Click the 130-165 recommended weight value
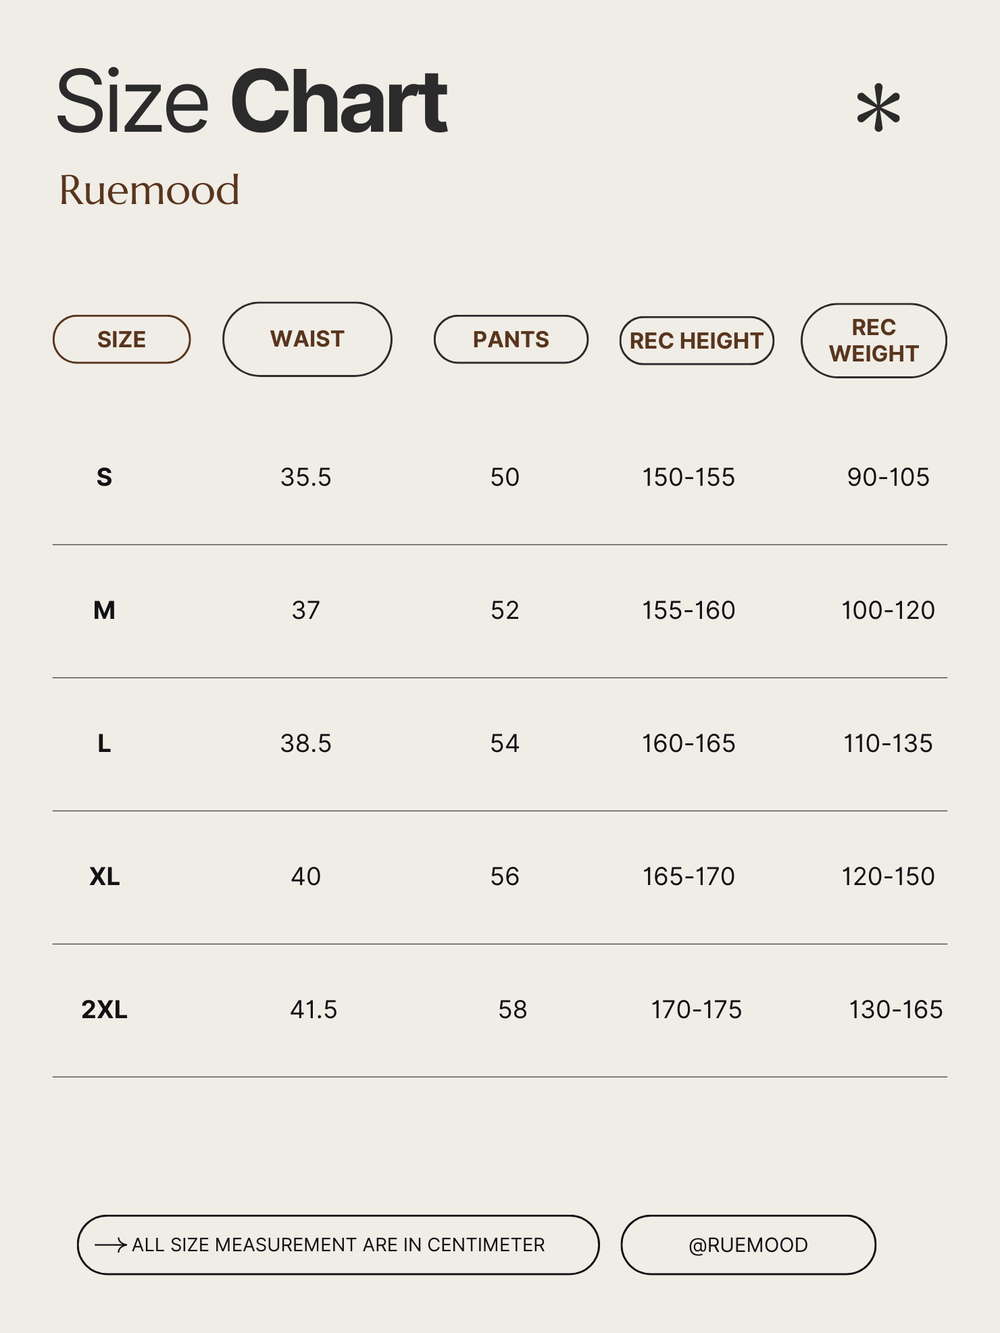This screenshot has height=1333, width=1000. (x=896, y=1009)
